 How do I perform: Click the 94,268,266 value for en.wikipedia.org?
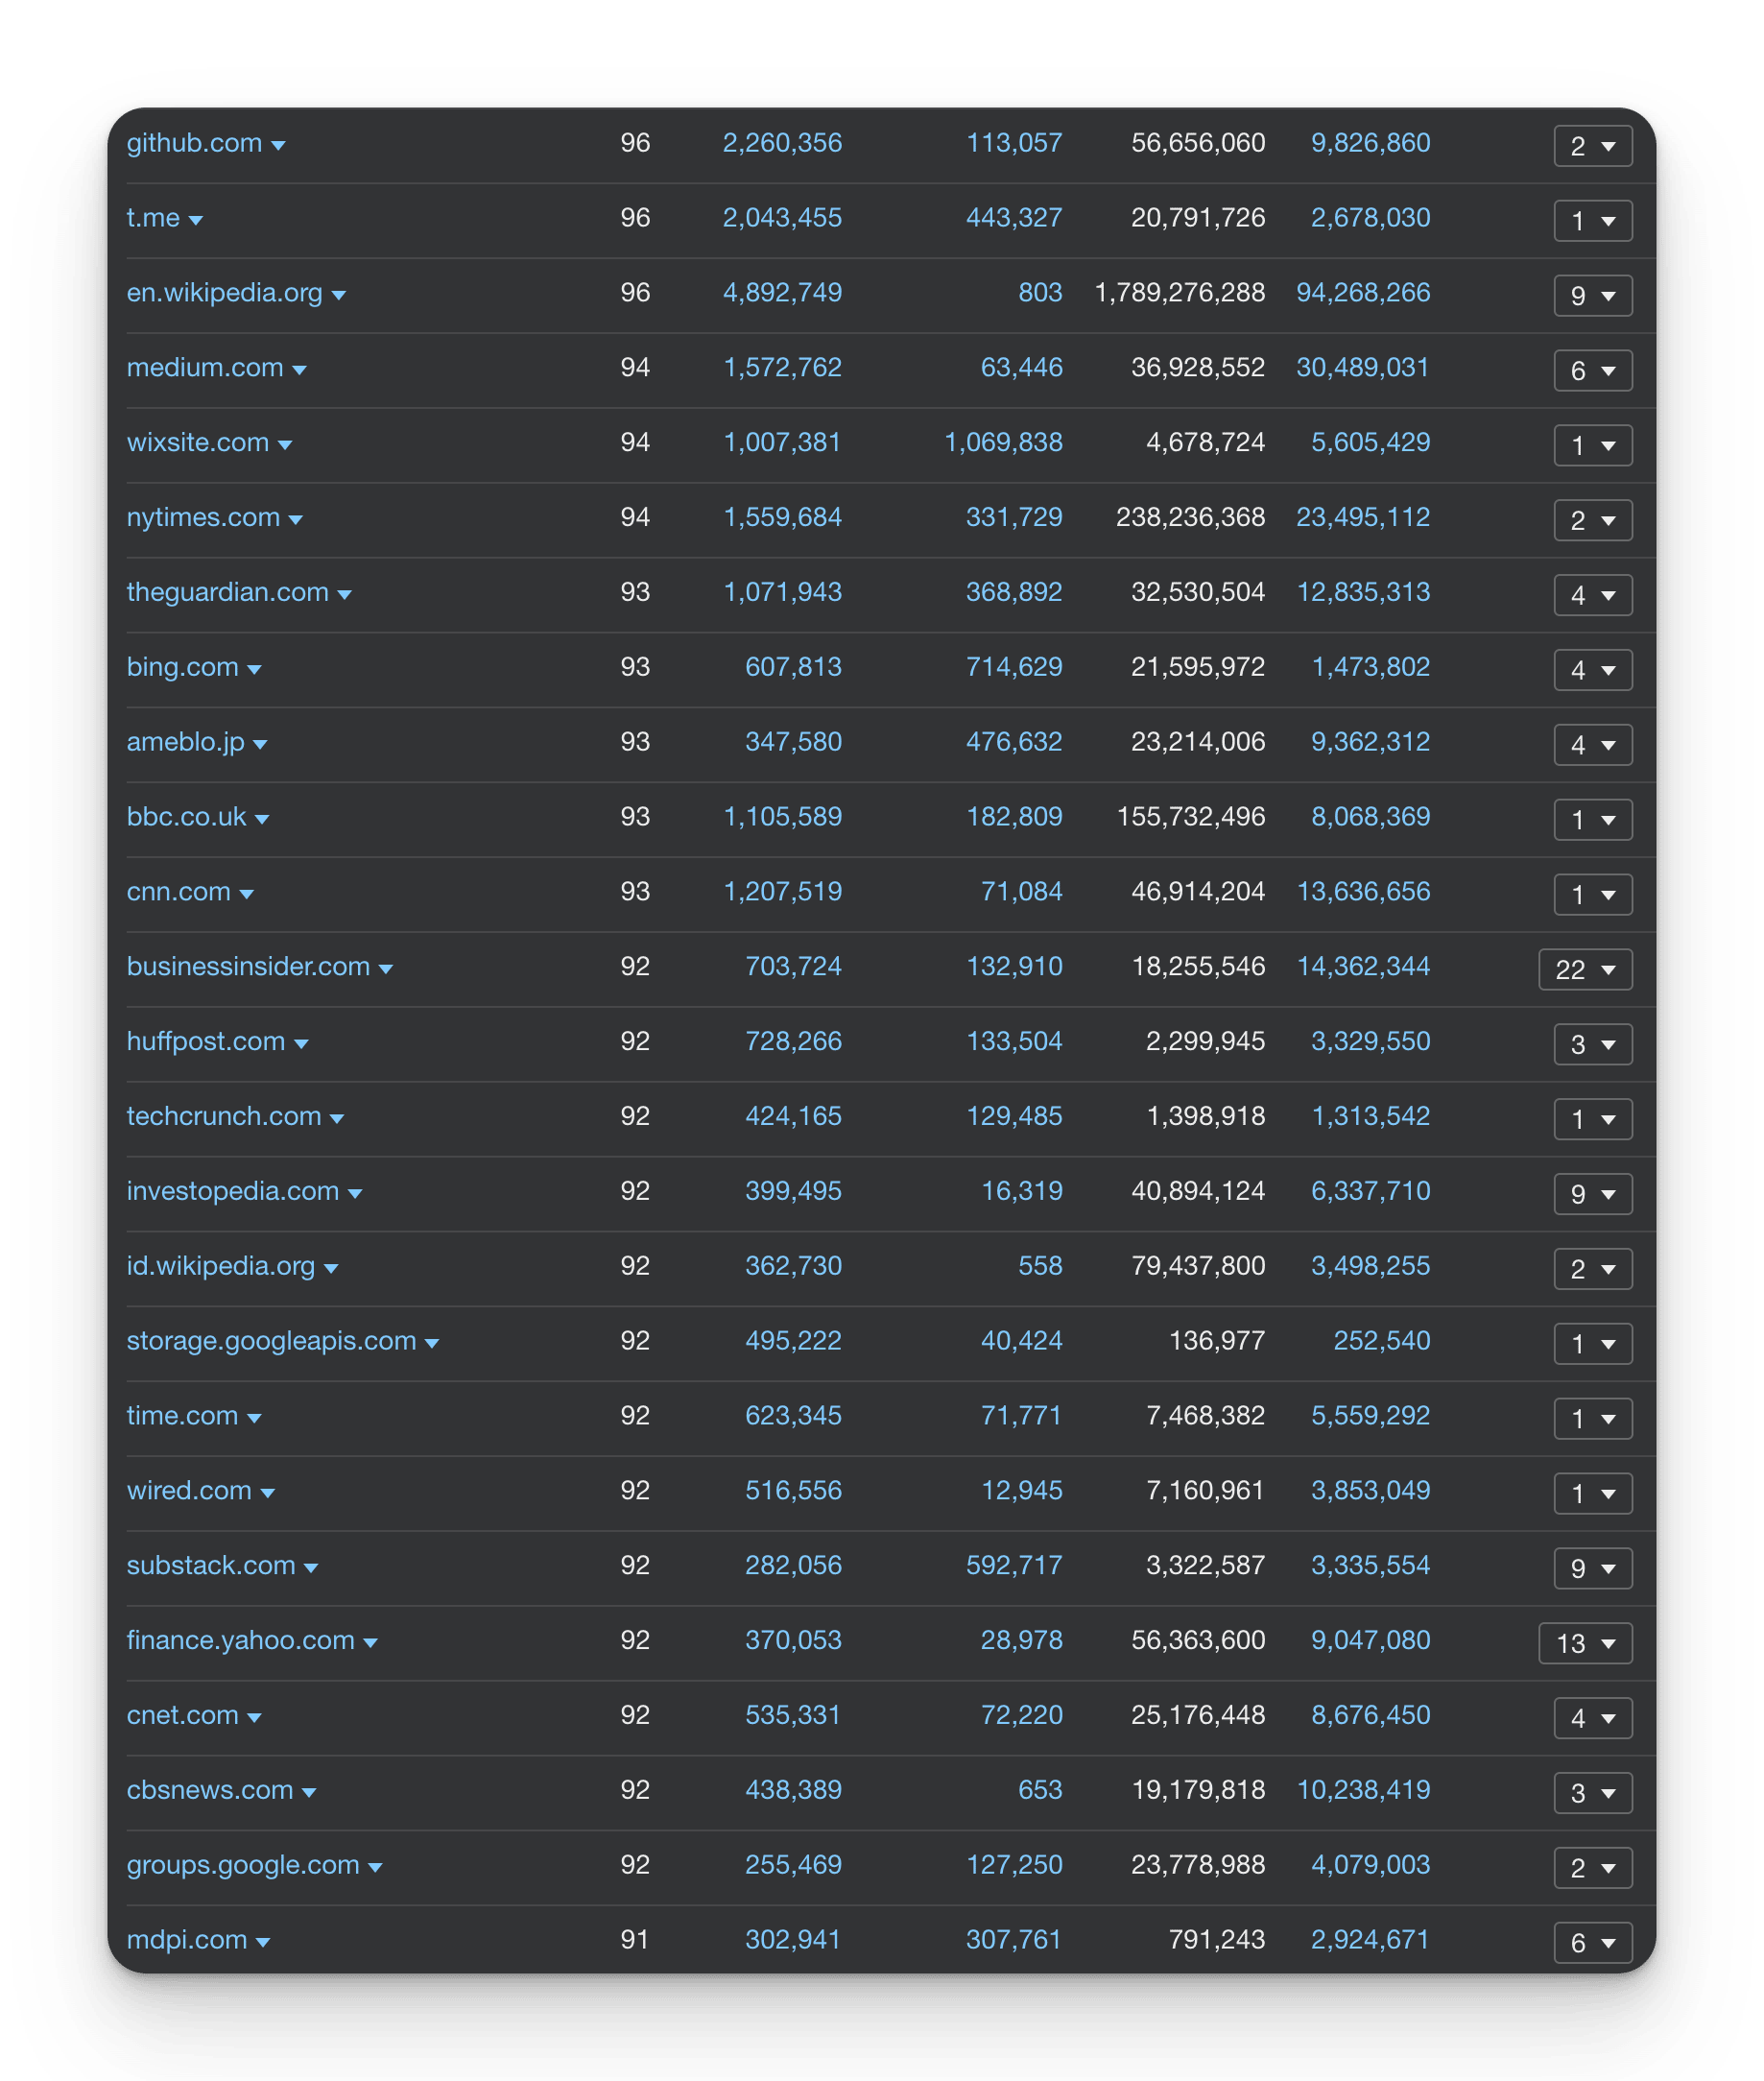(1363, 293)
